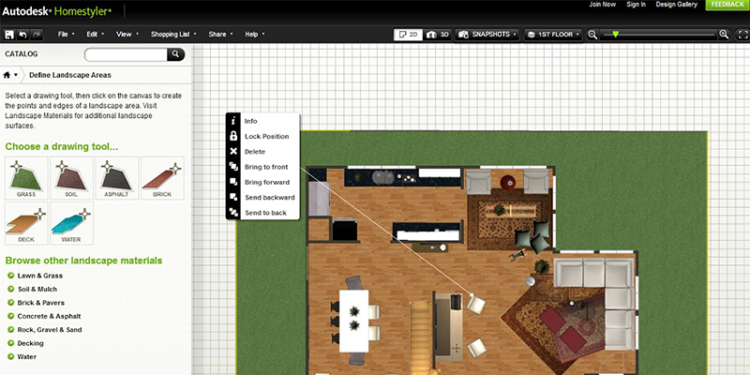
Task: Click green bullet next to Lawn & Grass
Action: 11,276
